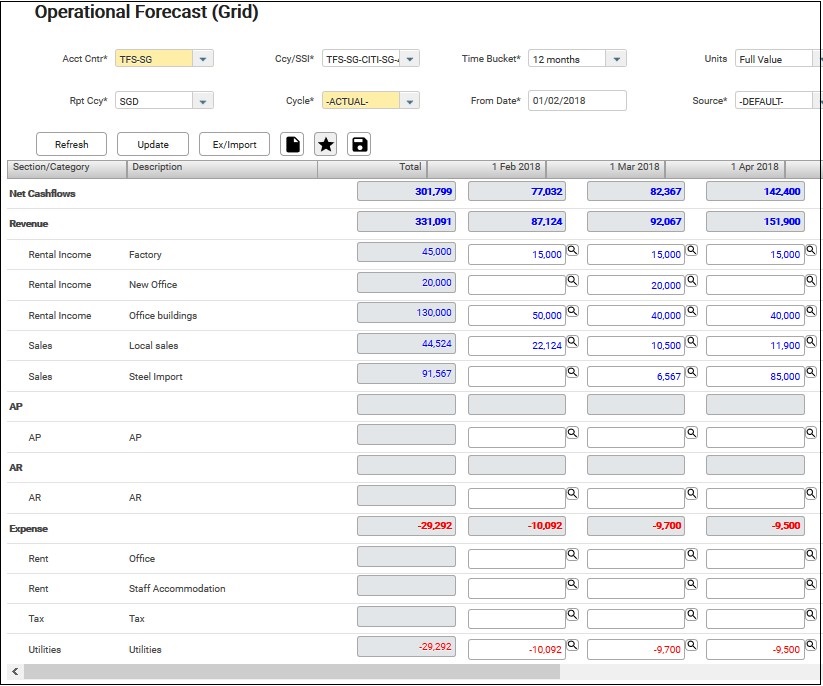
Task: Open the Acct Cntr dropdown
Action: 203,59
